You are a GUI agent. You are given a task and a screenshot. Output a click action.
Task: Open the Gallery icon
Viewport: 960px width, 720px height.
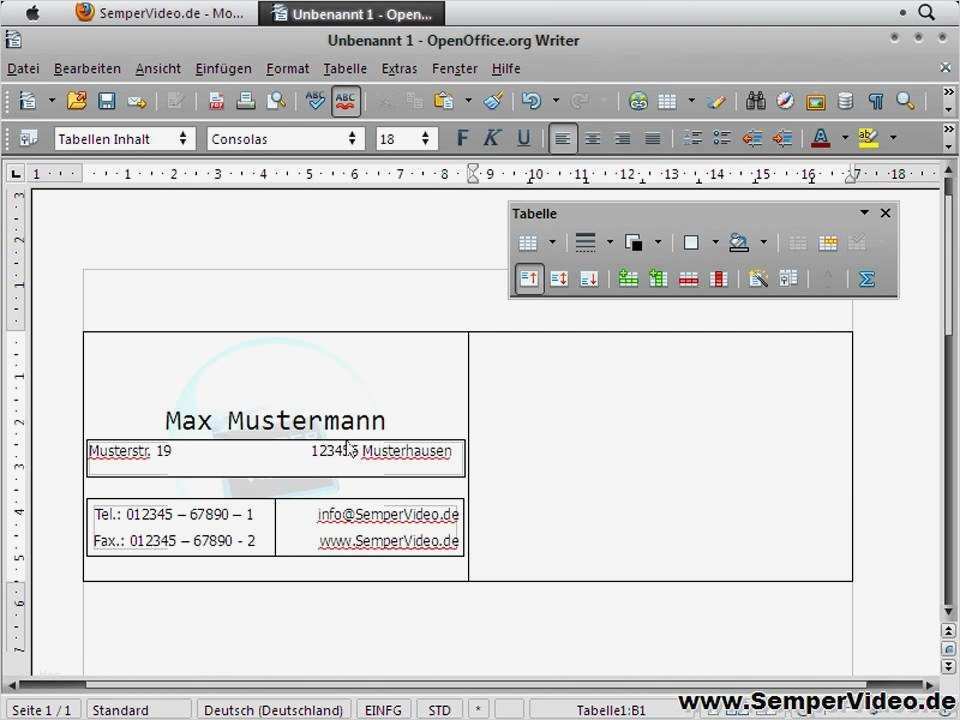click(x=816, y=102)
